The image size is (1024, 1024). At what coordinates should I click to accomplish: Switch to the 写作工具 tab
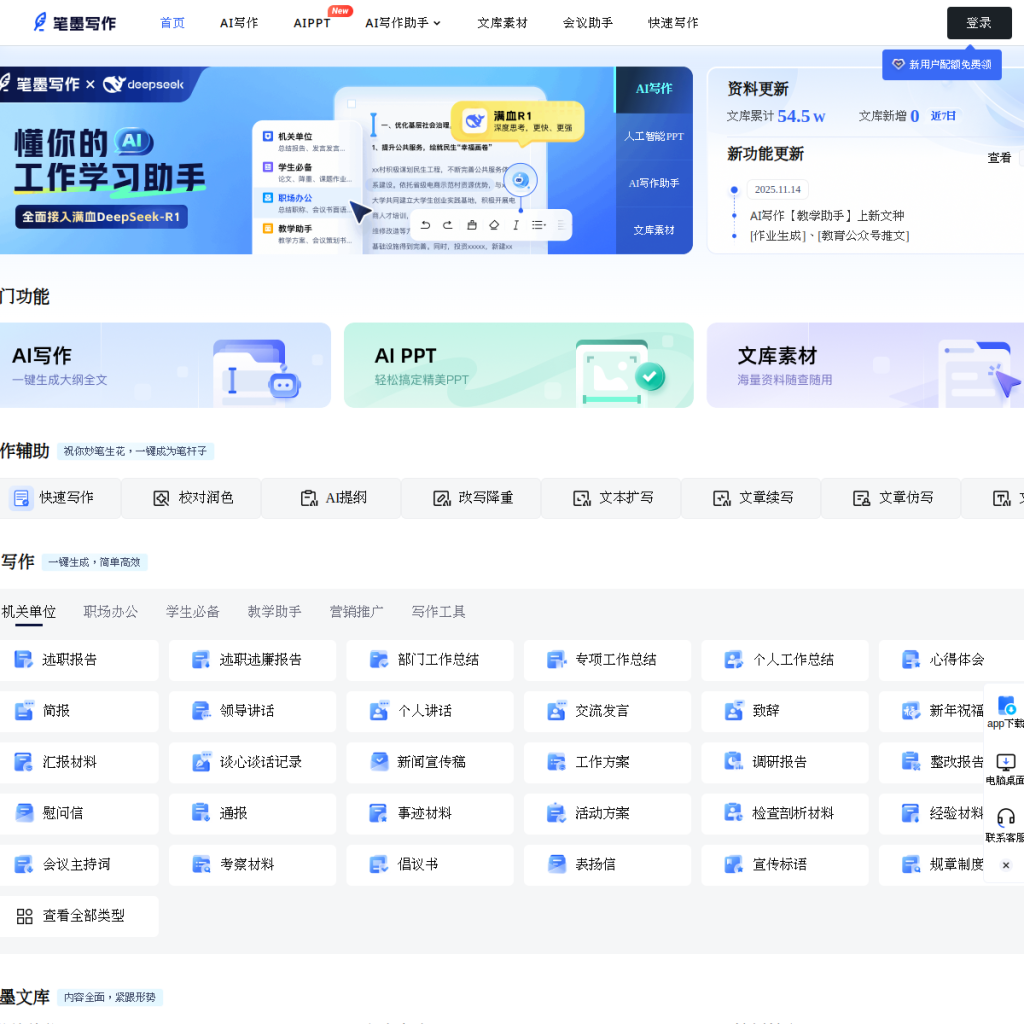click(x=438, y=612)
